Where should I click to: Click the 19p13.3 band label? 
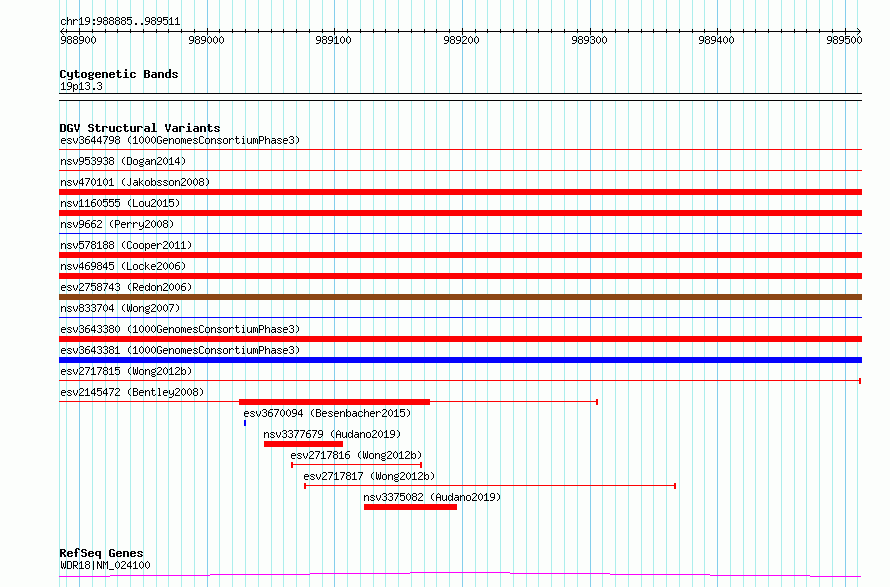(81, 86)
